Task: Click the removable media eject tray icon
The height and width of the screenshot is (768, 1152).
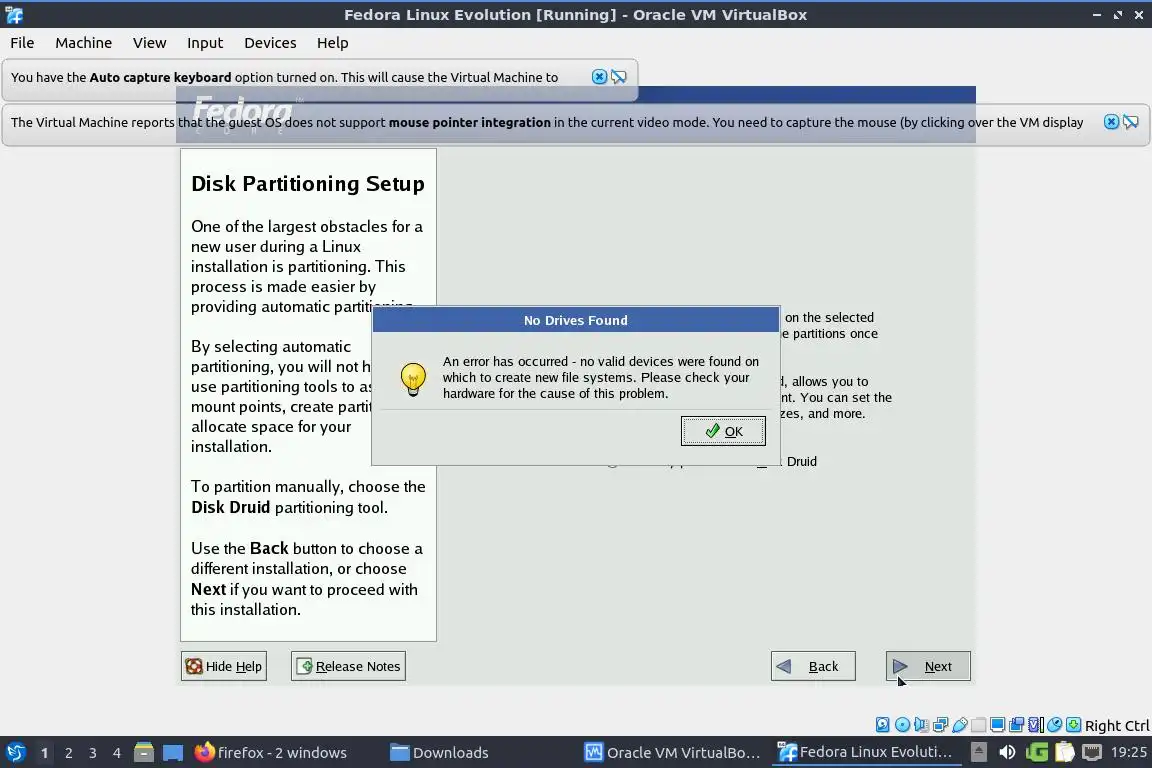Action: click(979, 752)
